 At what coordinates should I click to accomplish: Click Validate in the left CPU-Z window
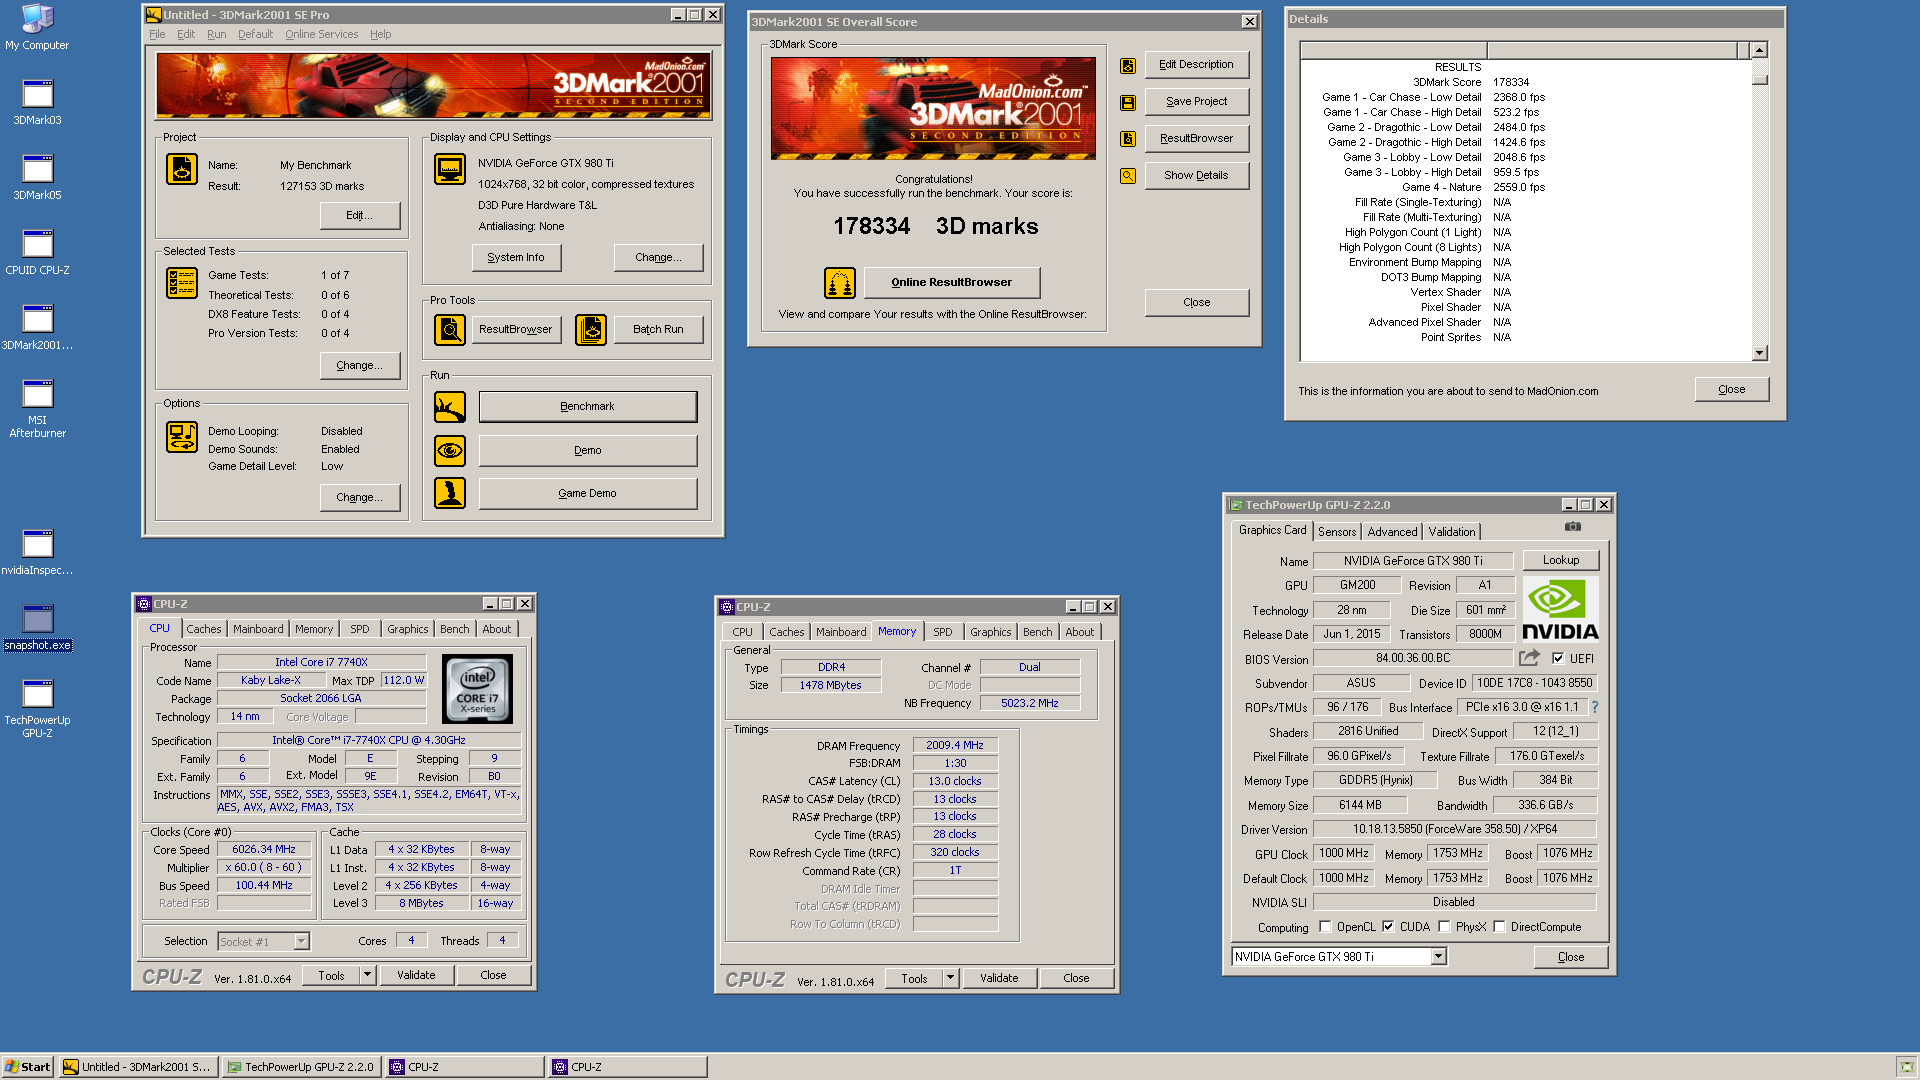coord(416,975)
